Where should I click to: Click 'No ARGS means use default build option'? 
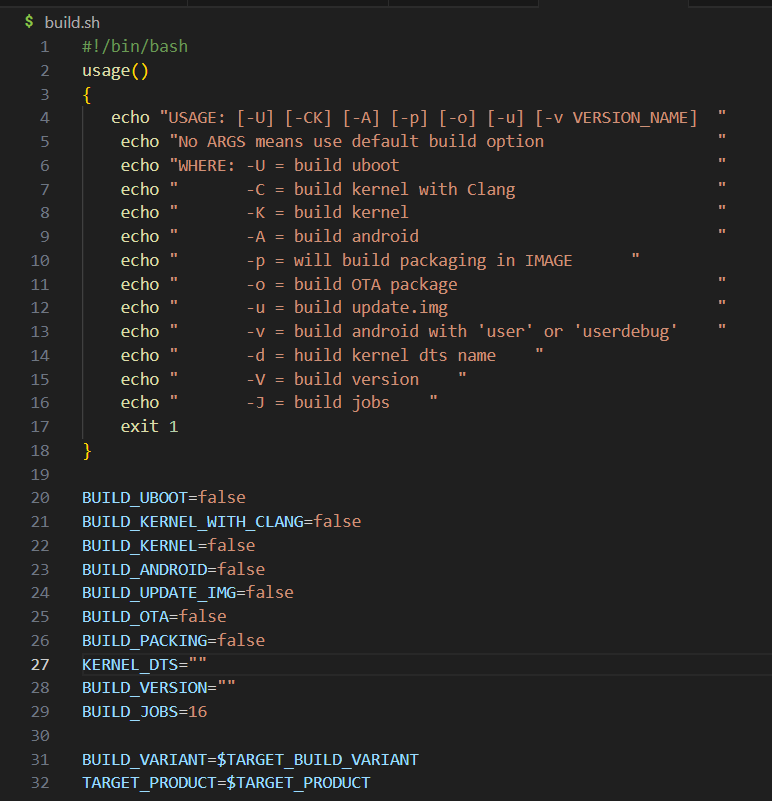coord(361,142)
